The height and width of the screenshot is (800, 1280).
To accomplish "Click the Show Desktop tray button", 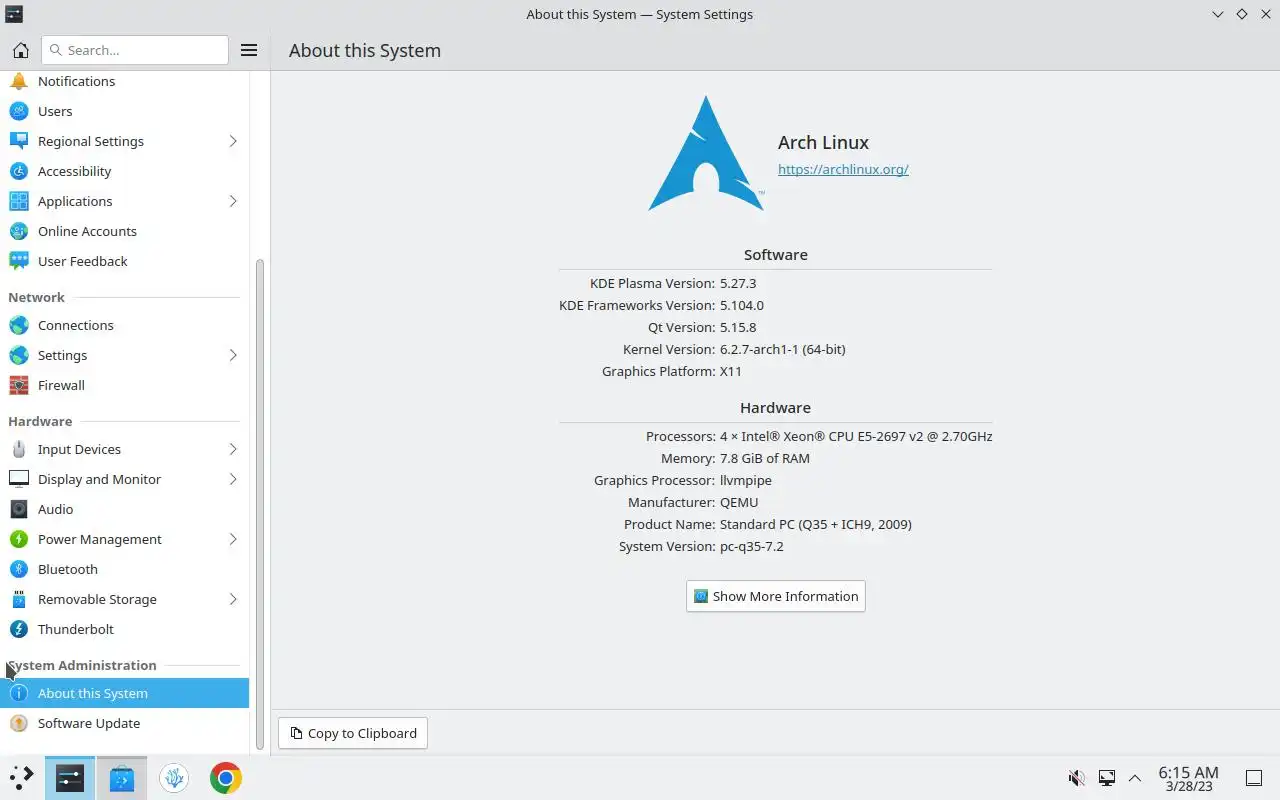I will 1253,778.
